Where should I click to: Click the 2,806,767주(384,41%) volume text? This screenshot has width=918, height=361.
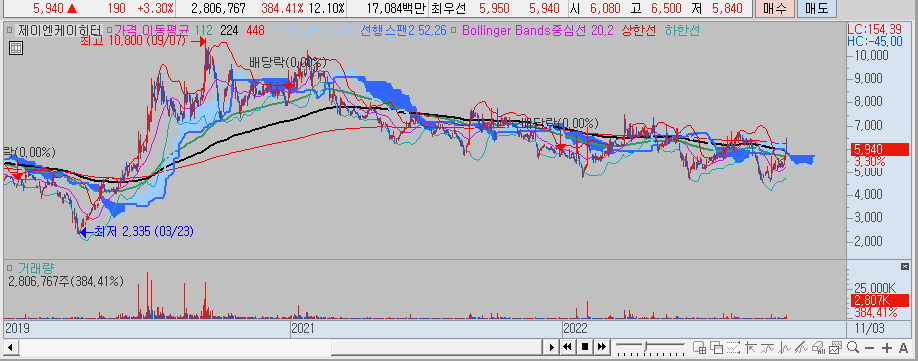click(x=66, y=281)
